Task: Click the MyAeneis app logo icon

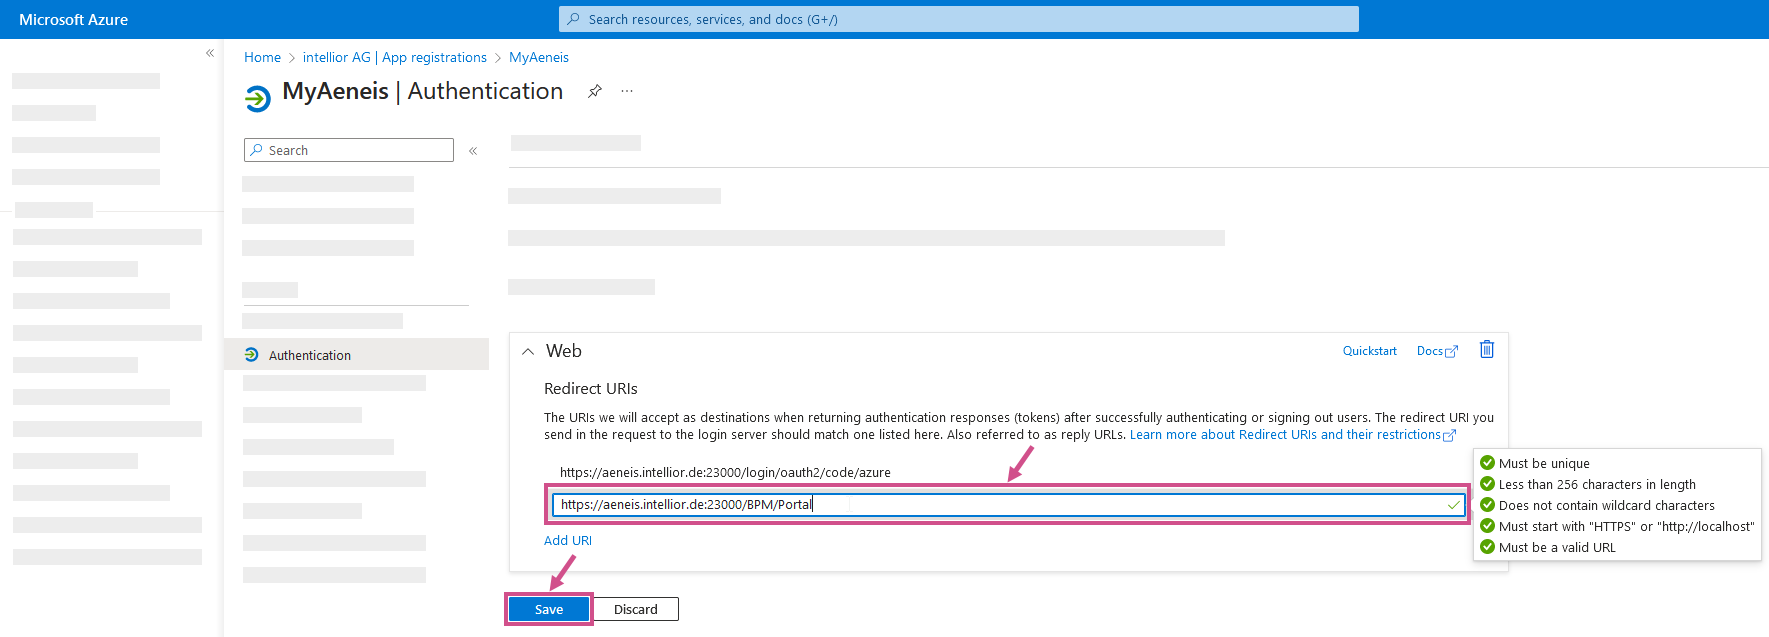Action: coord(258,97)
